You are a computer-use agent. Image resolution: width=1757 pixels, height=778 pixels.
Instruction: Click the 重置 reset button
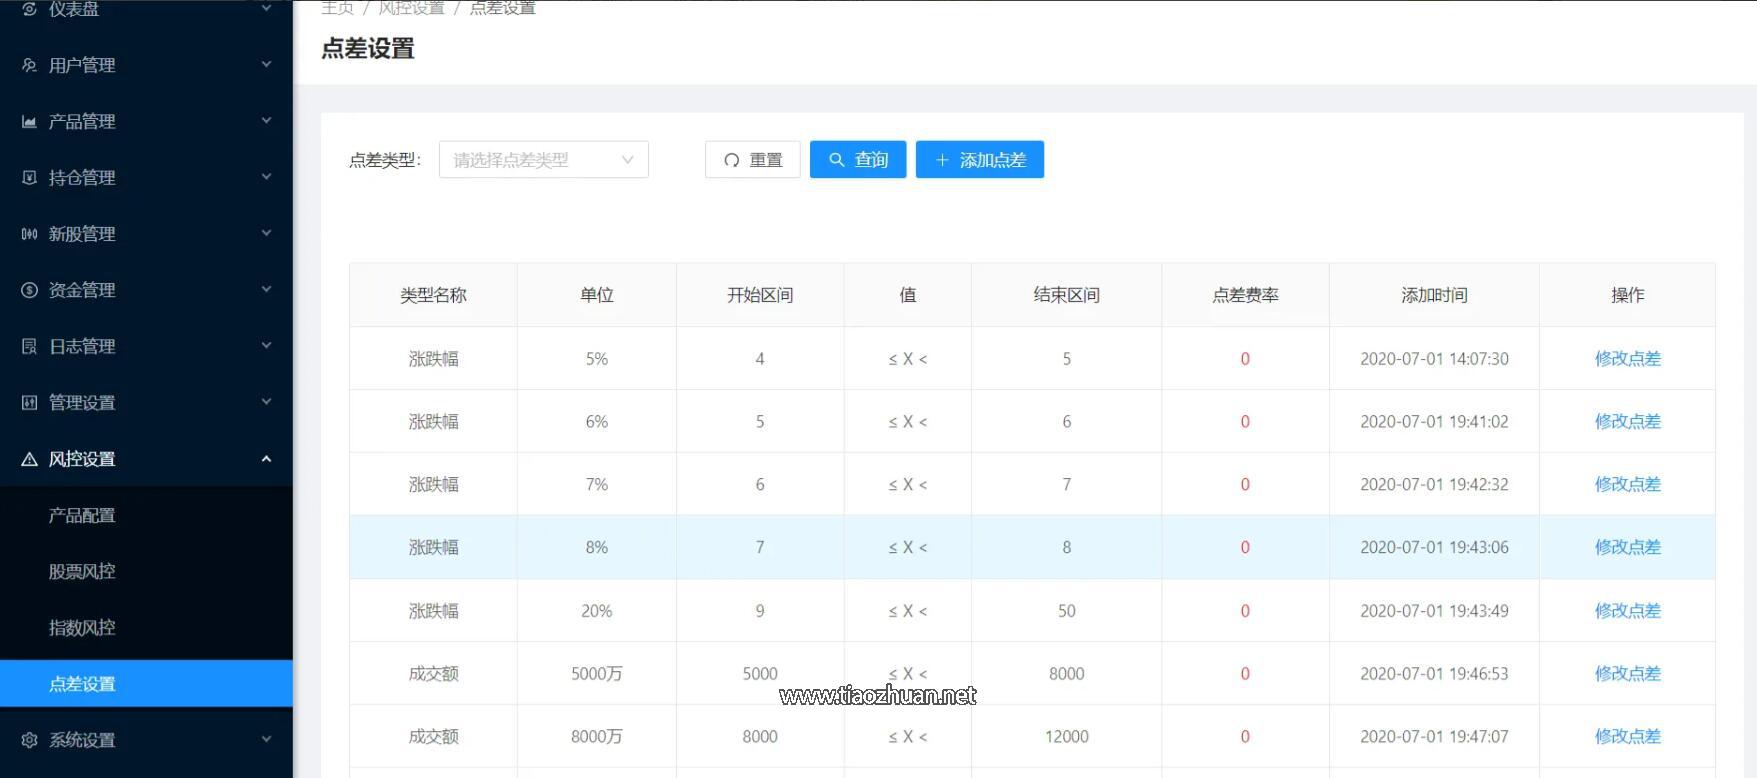click(753, 160)
